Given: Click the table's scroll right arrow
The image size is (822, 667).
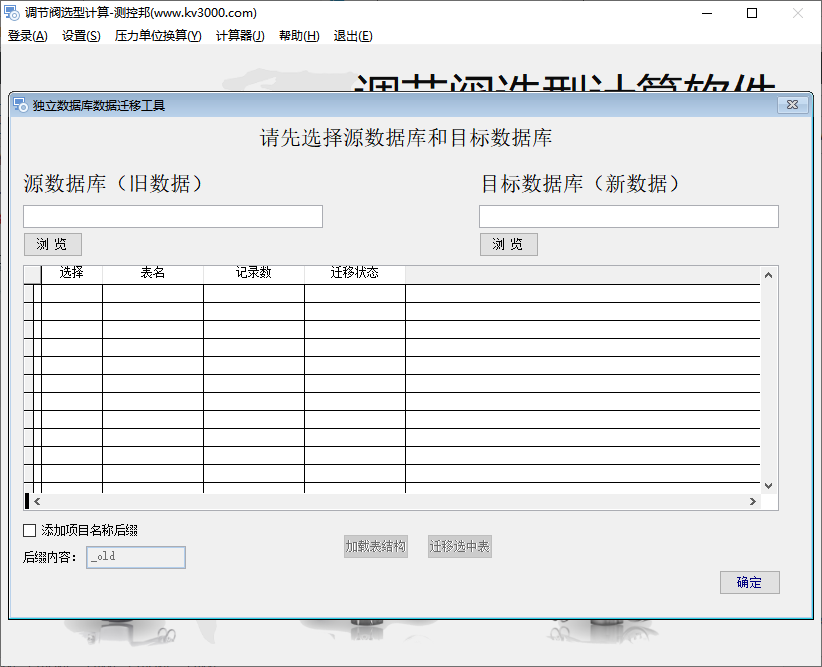Looking at the screenshot, I should [753, 501].
